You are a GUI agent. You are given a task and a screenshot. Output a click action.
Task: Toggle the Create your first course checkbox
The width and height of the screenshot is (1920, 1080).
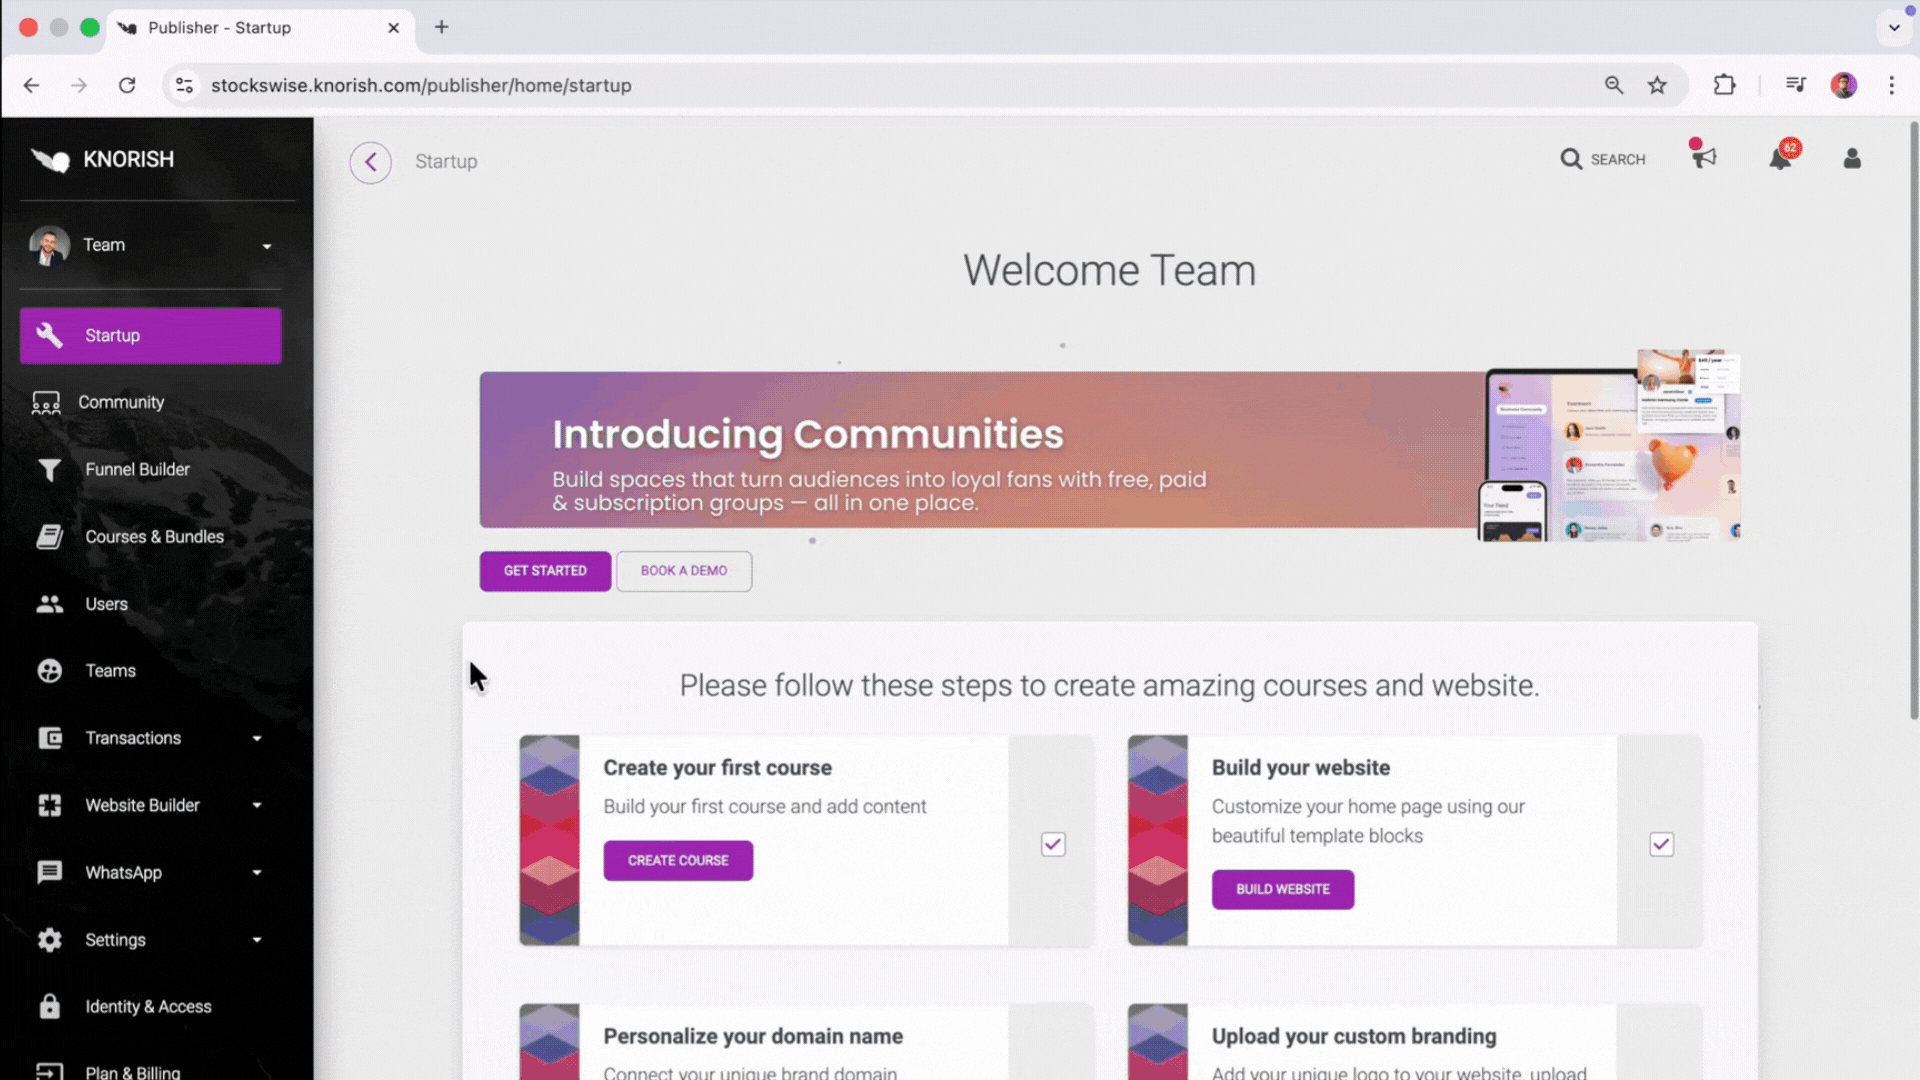coord(1053,844)
